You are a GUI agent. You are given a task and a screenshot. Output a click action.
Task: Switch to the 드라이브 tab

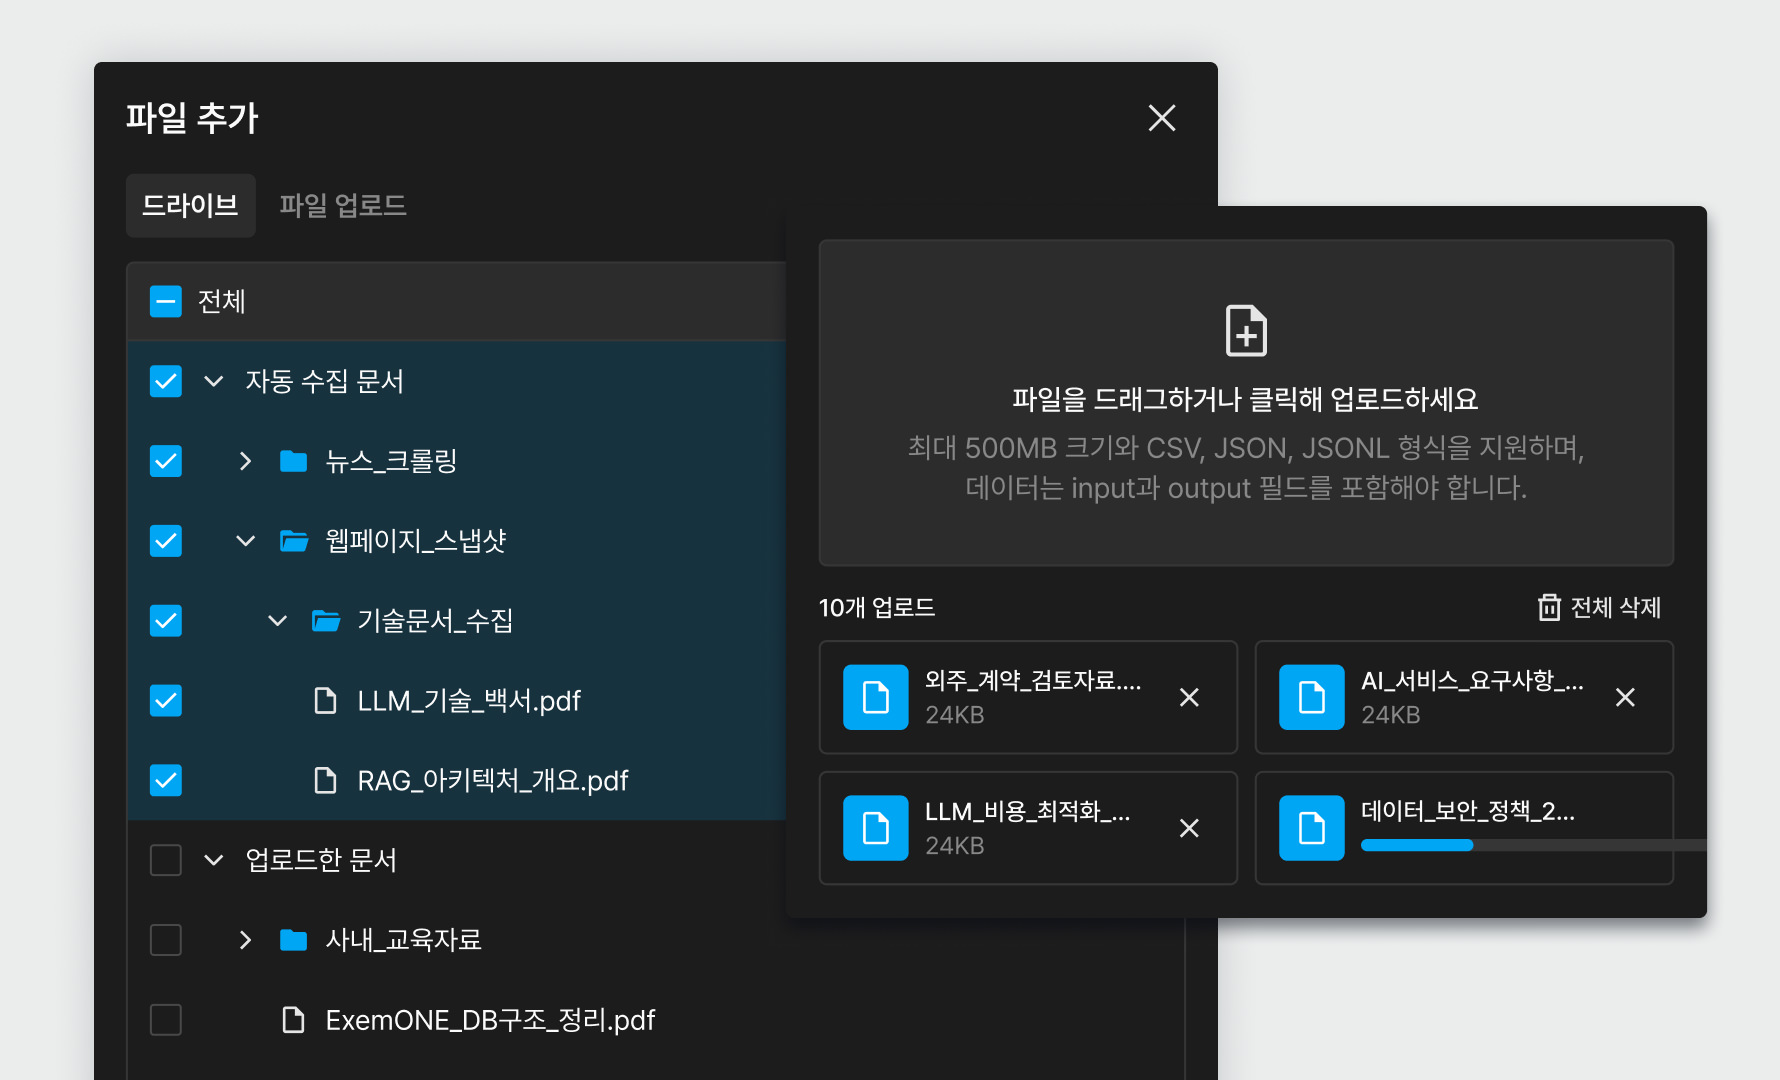(190, 206)
